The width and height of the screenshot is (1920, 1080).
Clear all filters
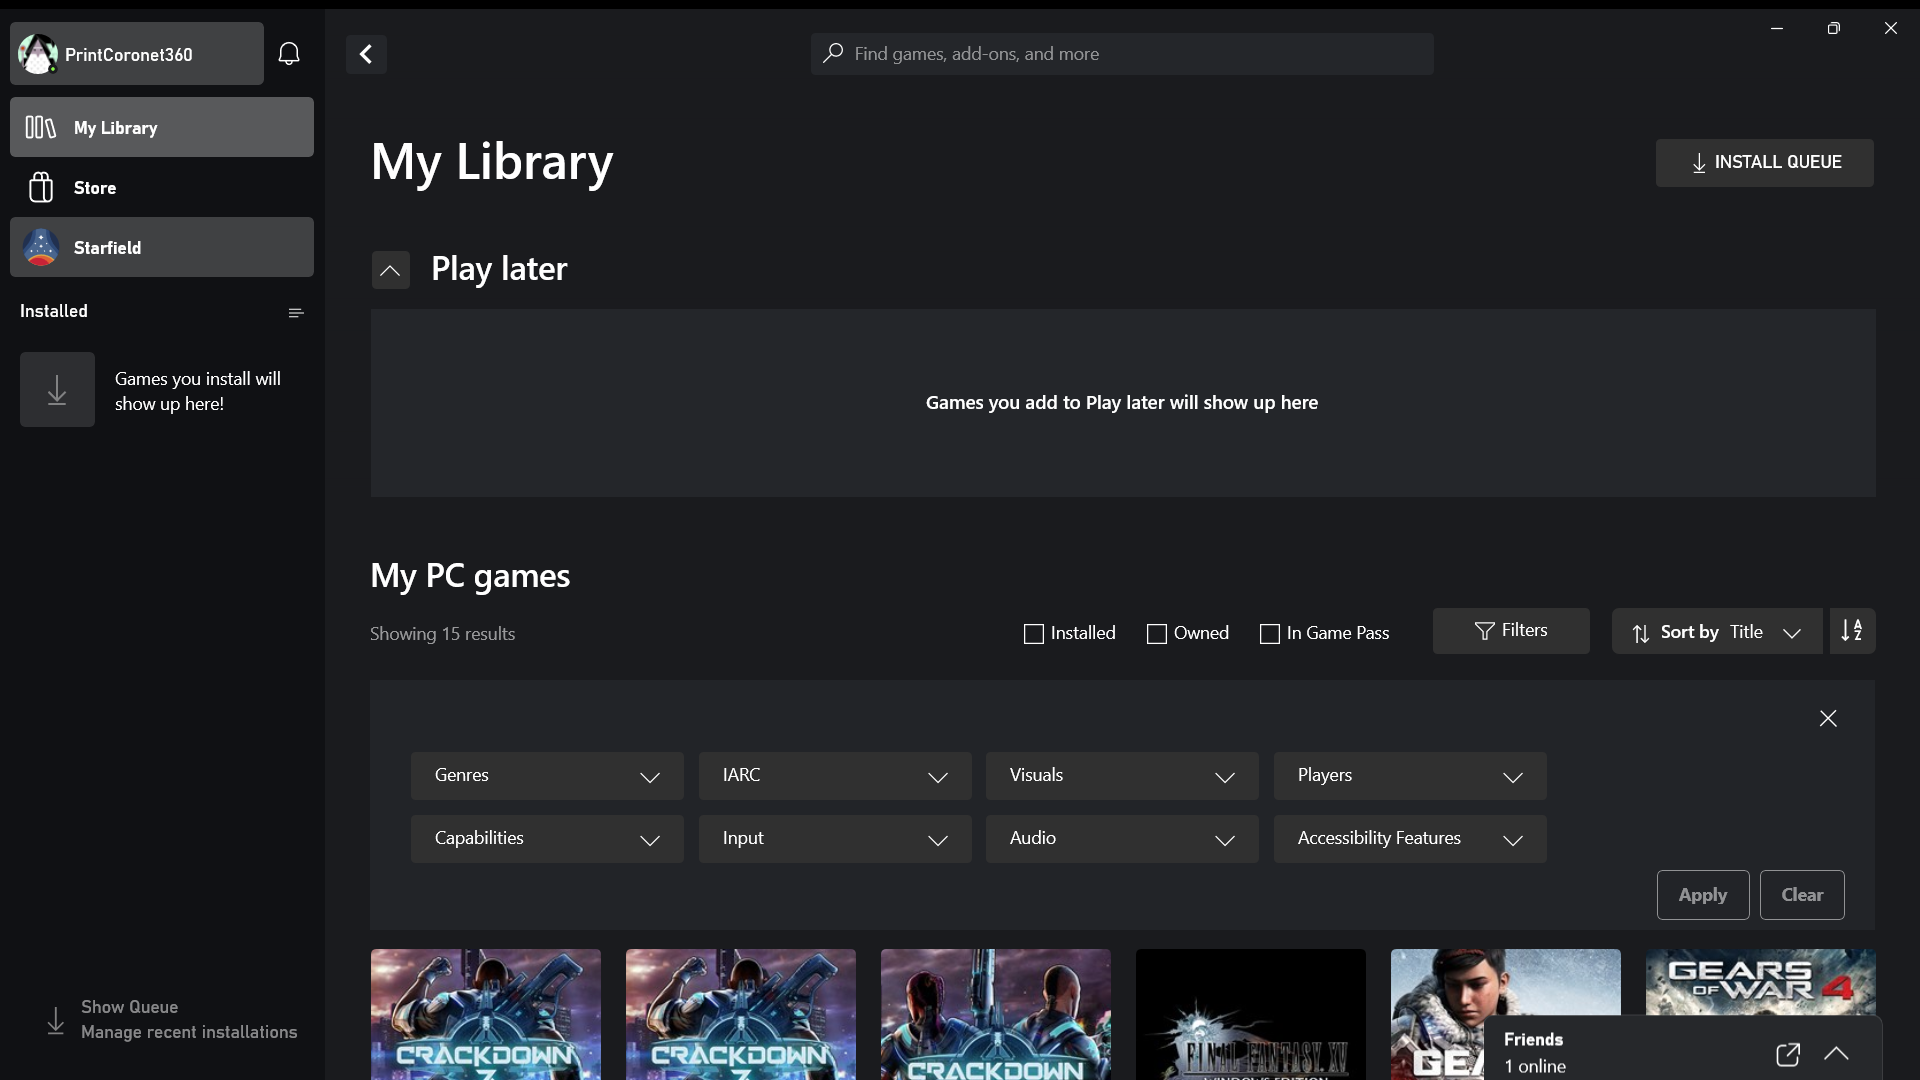coord(1802,895)
